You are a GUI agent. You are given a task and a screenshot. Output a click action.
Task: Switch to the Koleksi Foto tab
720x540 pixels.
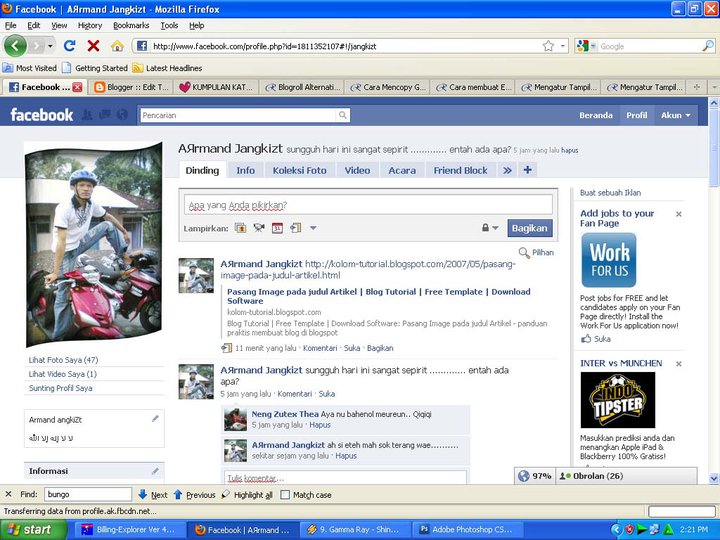pyautogui.click(x=300, y=170)
